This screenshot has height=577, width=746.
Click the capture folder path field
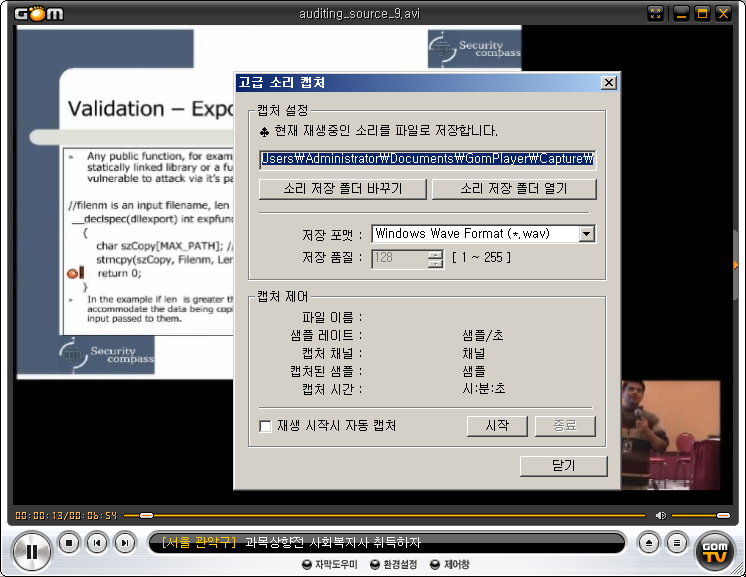pyautogui.click(x=427, y=159)
